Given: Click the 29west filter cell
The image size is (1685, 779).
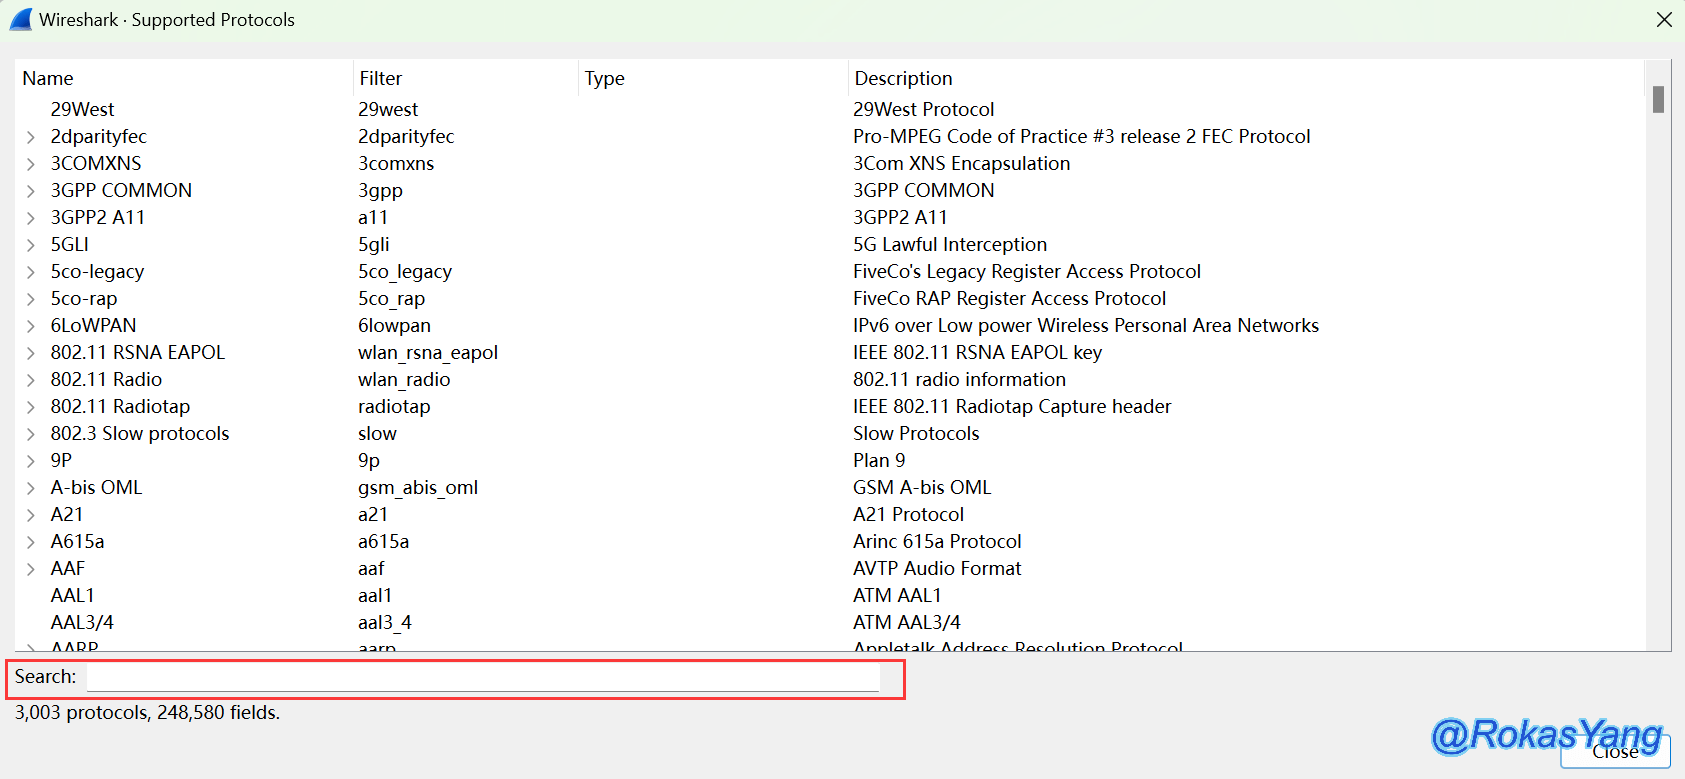Looking at the screenshot, I should pos(388,109).
